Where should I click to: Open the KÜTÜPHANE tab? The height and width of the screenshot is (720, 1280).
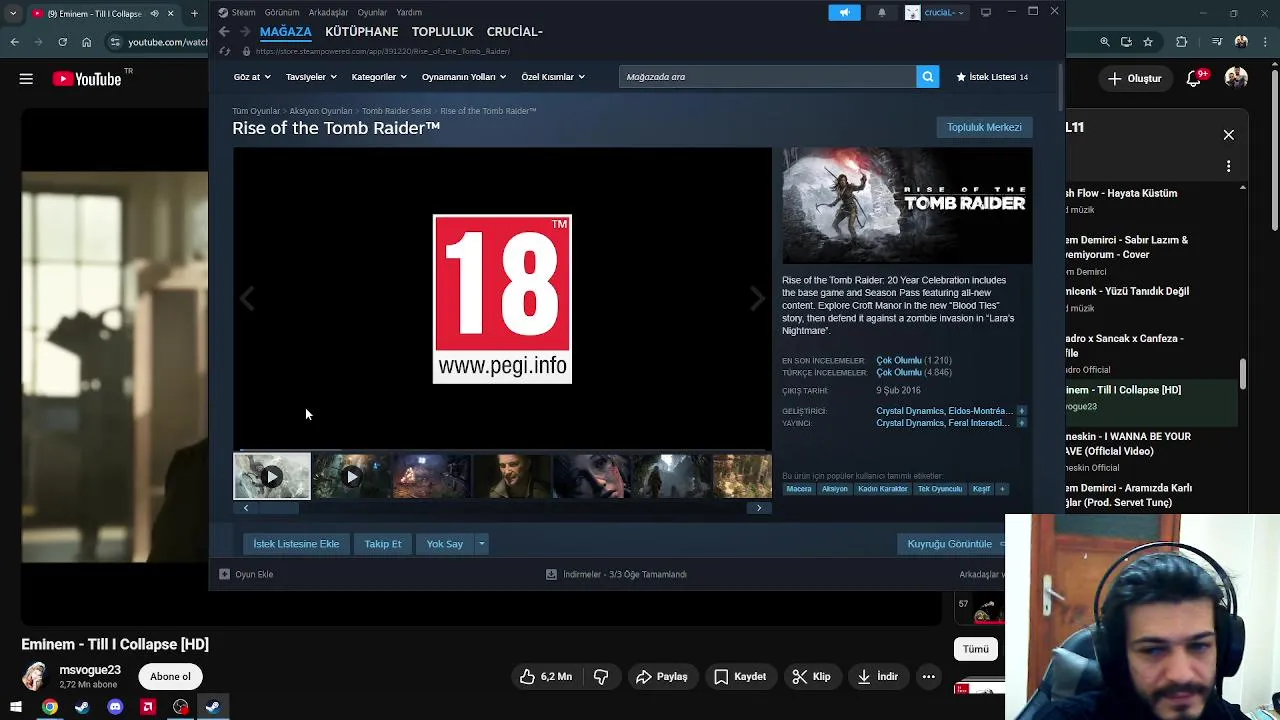362,32
